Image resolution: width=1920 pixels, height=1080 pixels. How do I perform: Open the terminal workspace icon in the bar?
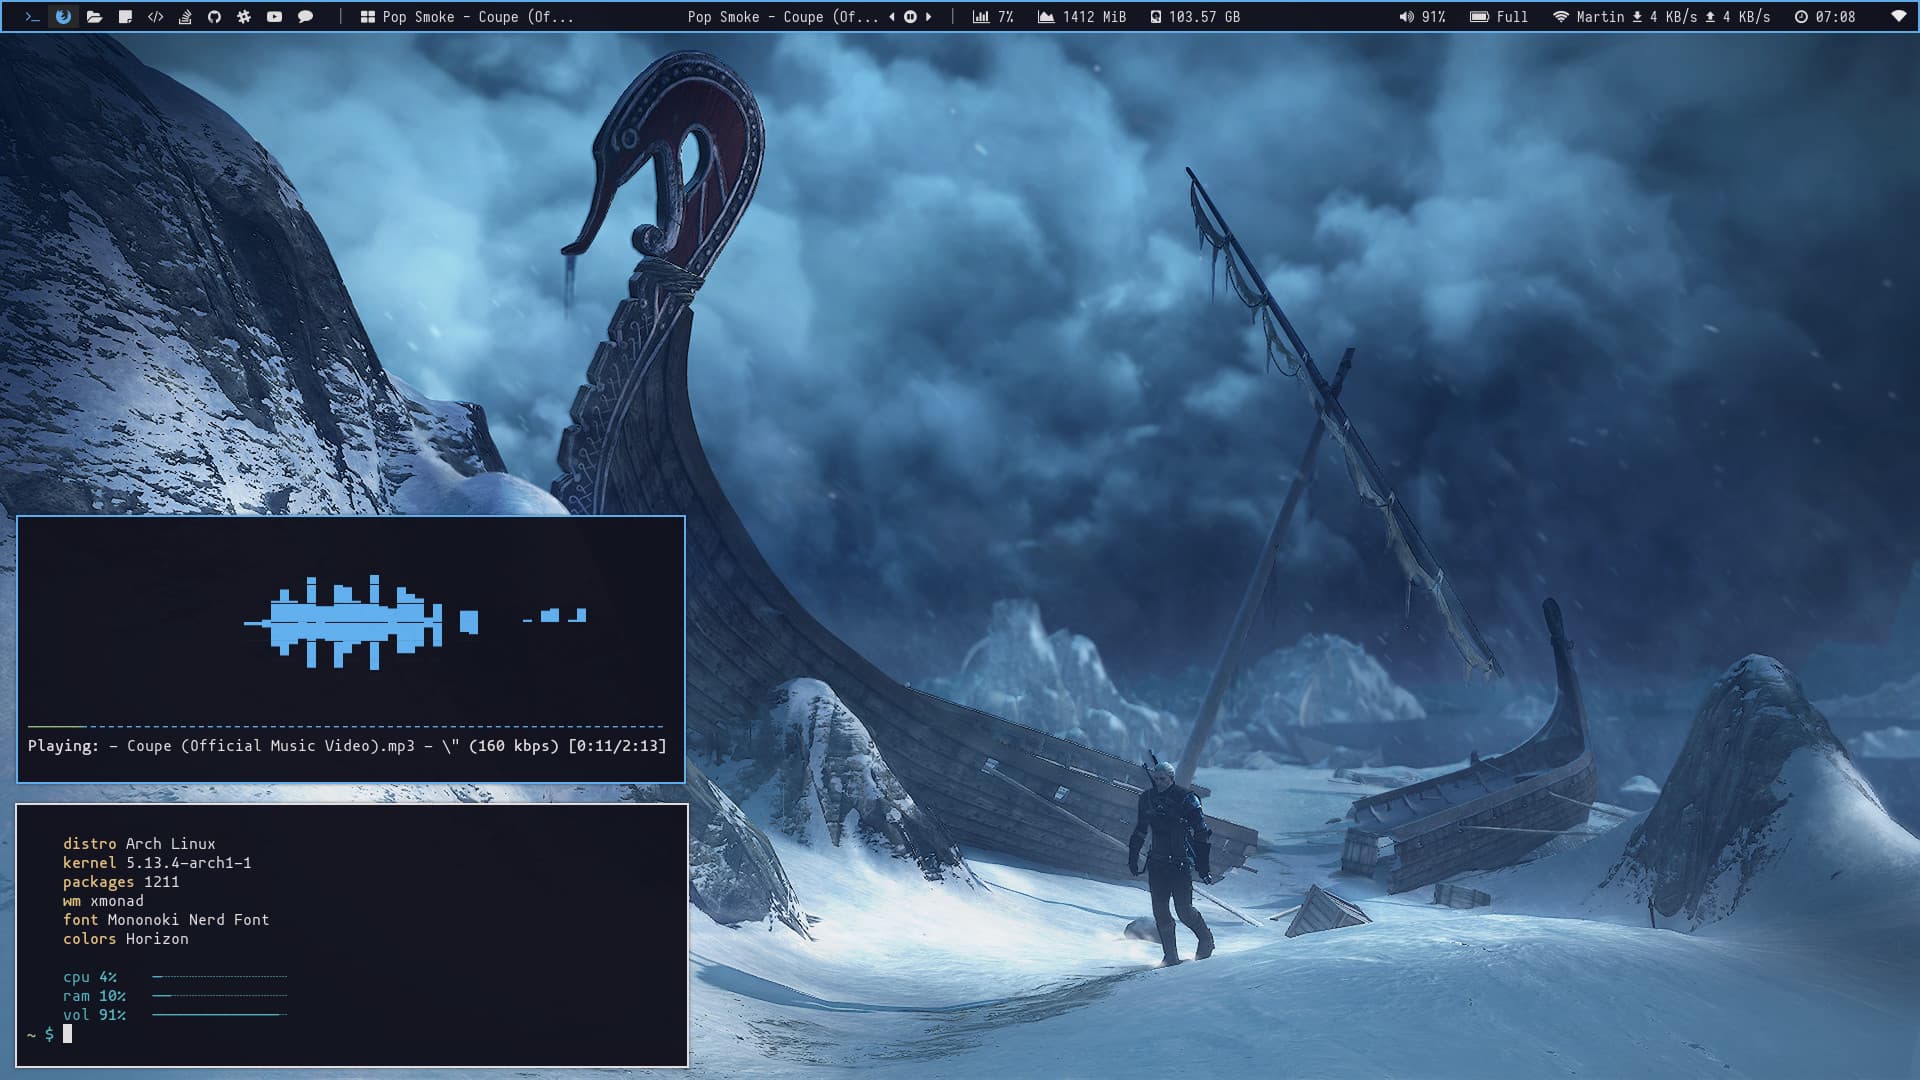click(x=32, y=17)
